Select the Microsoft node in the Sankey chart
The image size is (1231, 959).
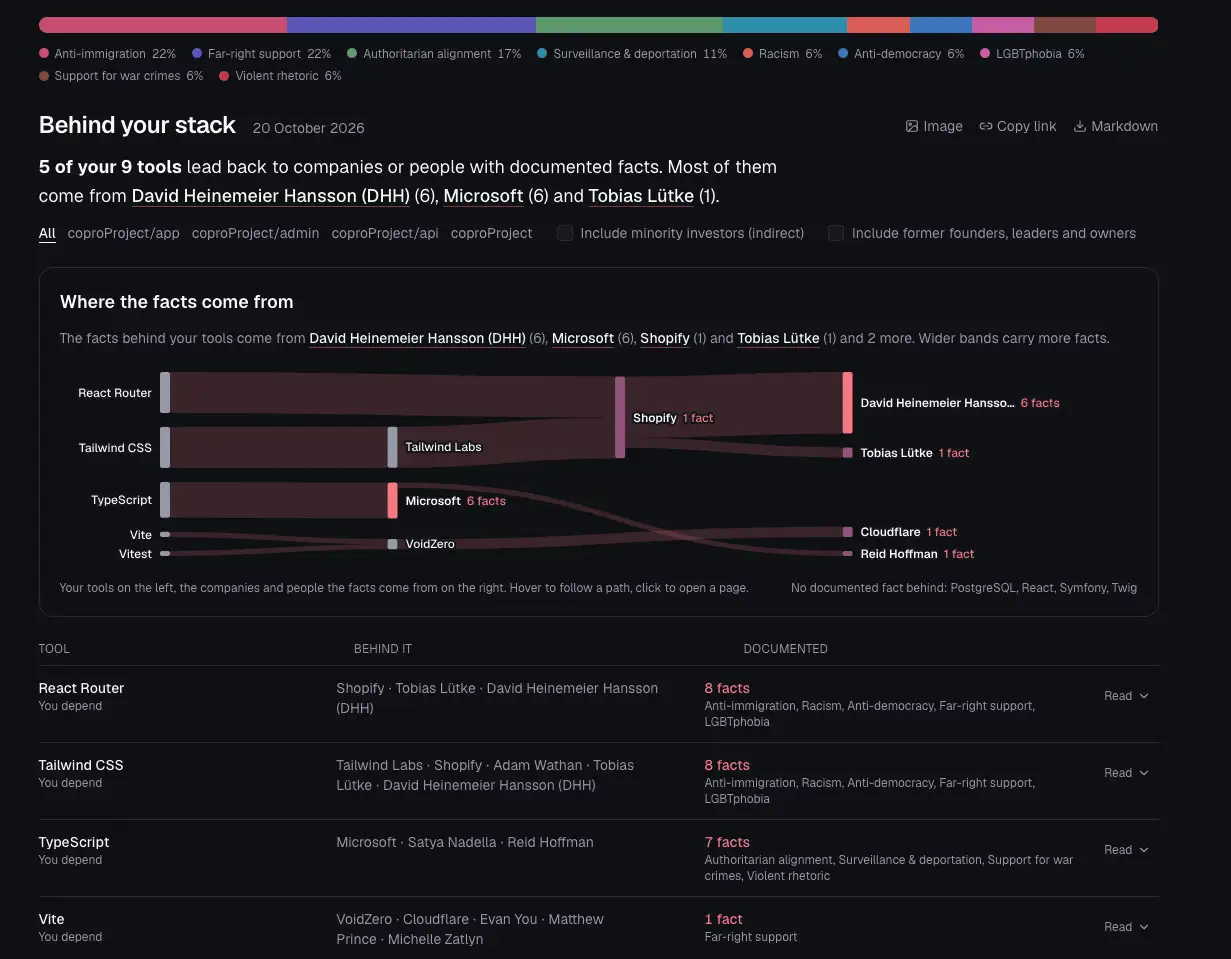pos(393,500)
